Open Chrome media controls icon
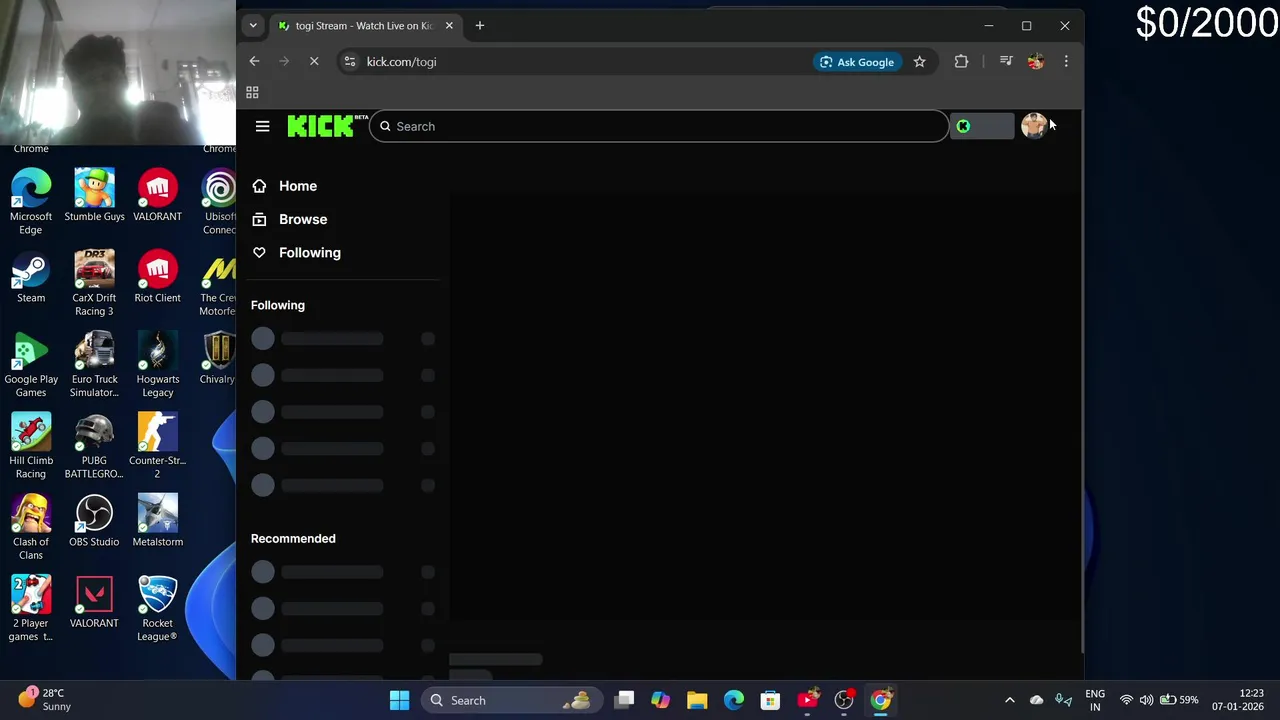 pos(1006,61)
